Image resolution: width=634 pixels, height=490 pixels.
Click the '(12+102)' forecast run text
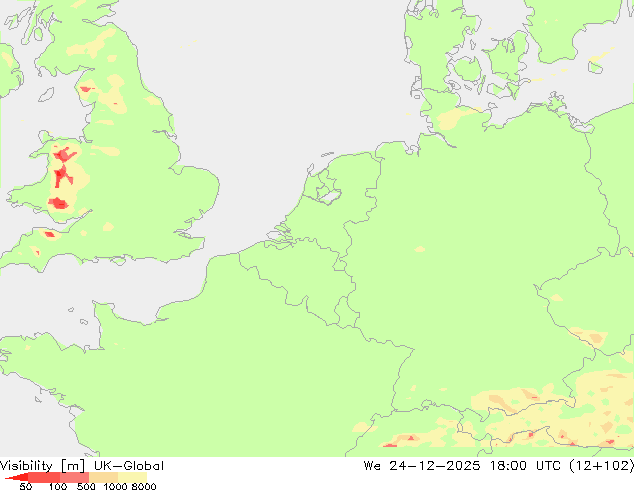coord(601,466)
